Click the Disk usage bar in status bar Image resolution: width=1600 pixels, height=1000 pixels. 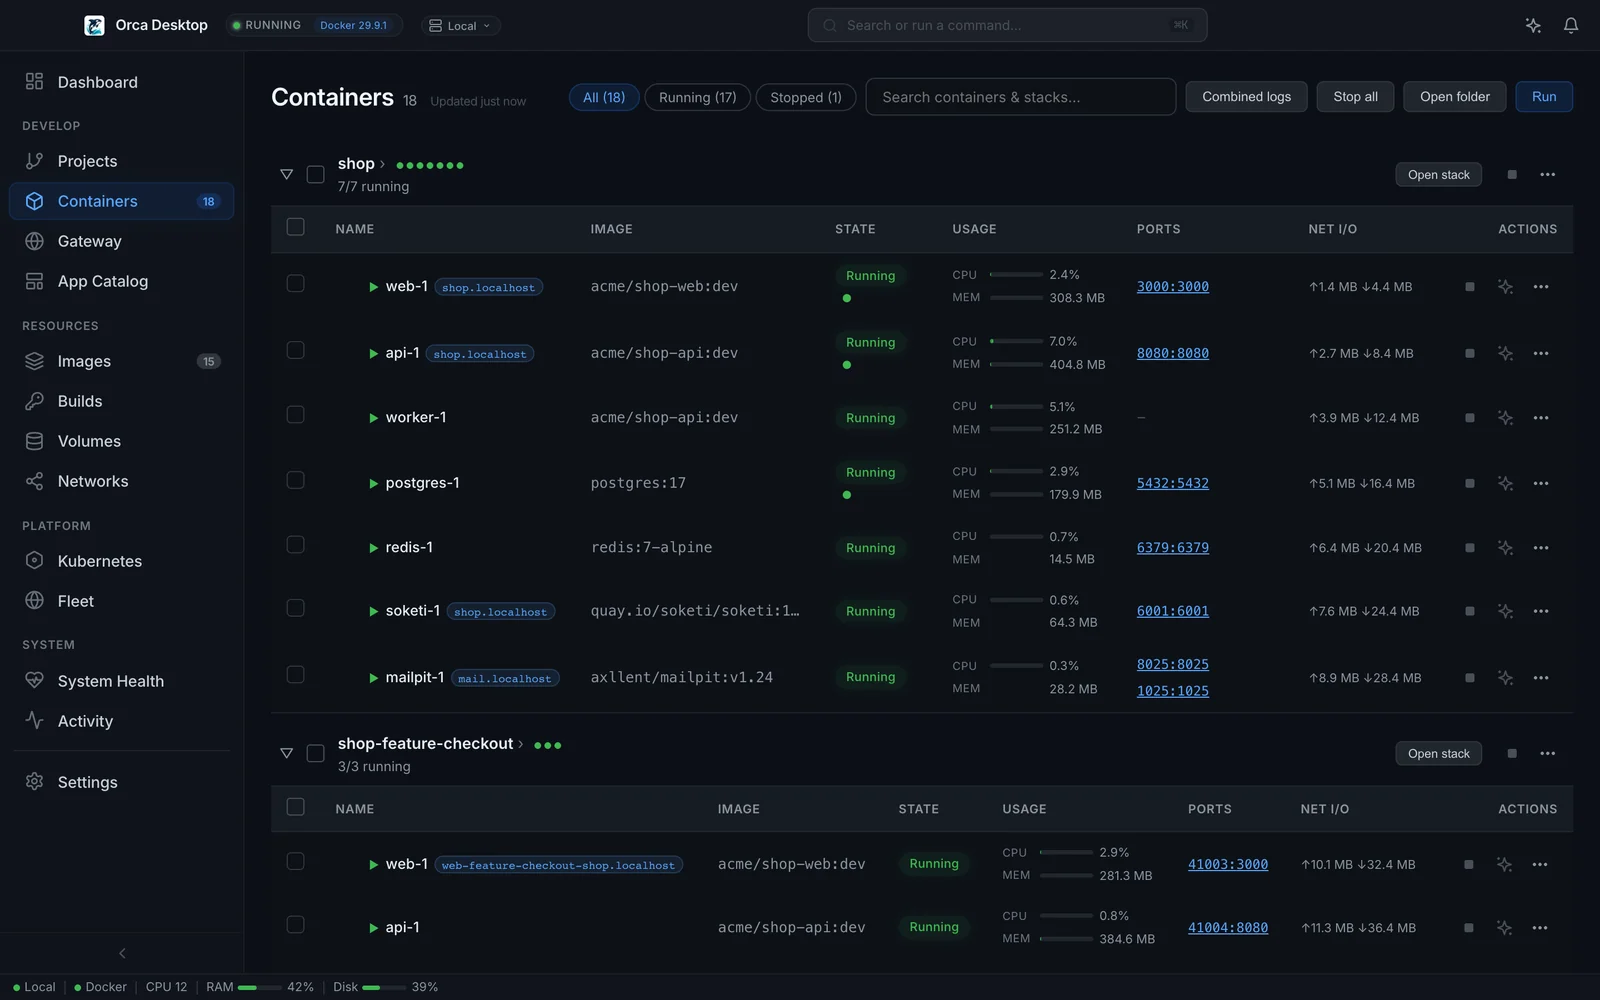point(384,987)
